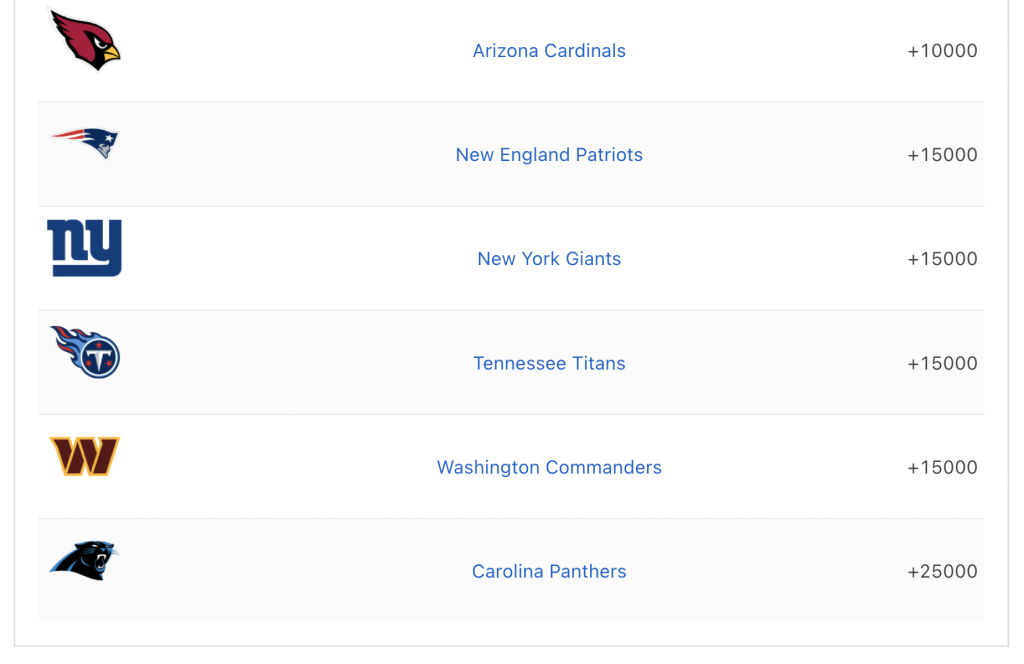Select the Panthers +25000 odds value
Image resolution: width=1024 pixels, height=664 pixels.
(x=942, y=571)
